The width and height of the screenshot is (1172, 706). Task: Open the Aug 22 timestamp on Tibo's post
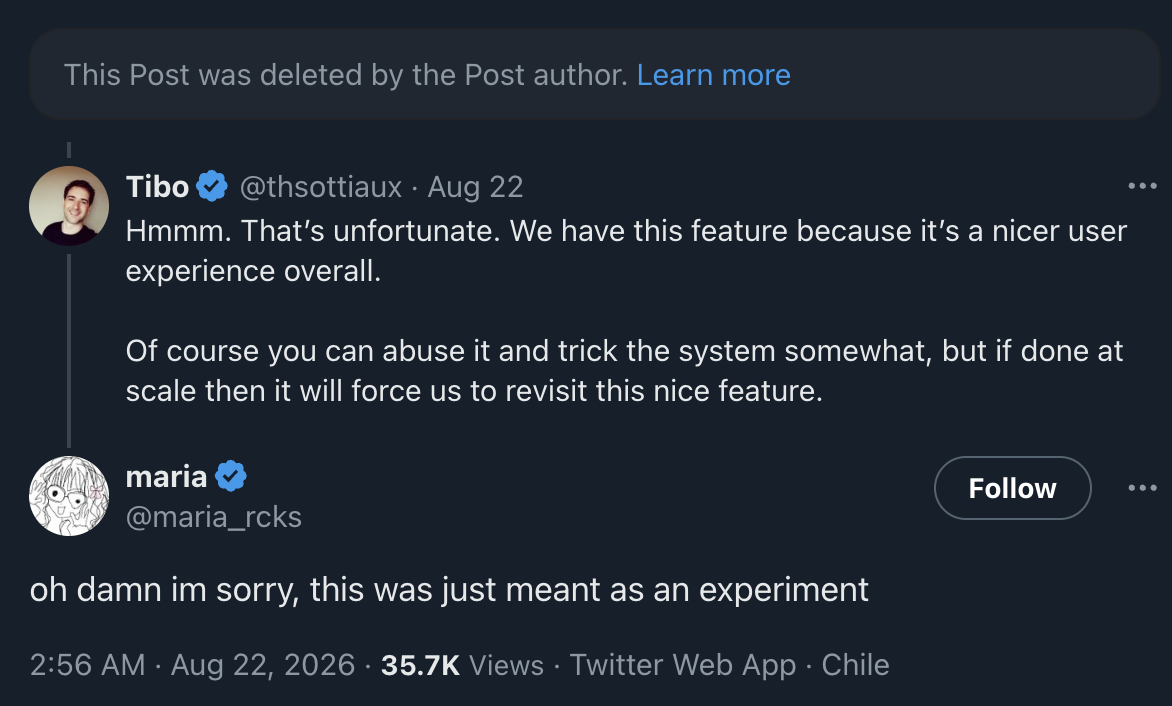tap(475, 186)
